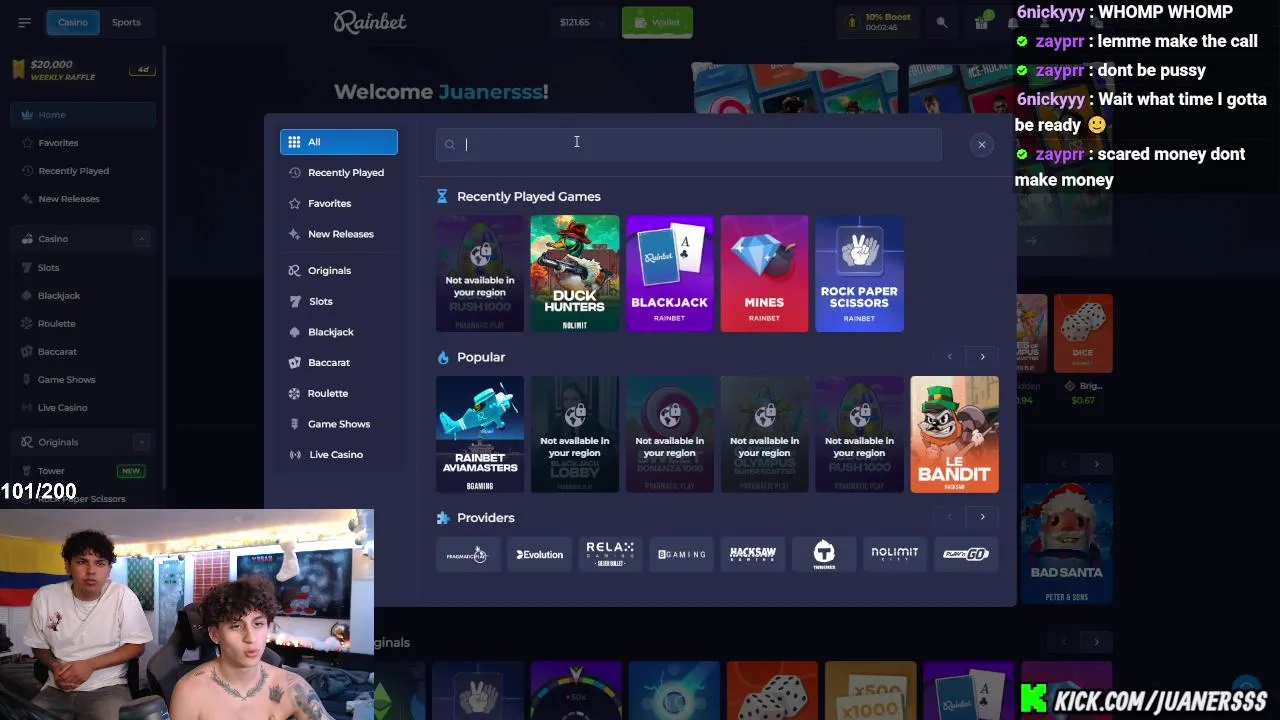Collapse the Originals section in sidebar
This screenshot has width=1280, height=720.
(x=141, y=442)
